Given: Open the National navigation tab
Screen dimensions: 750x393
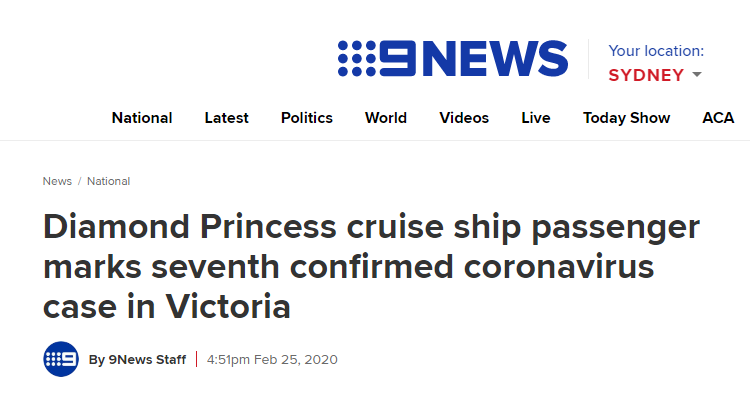Looking at the screenshot, I should point(142,118).
